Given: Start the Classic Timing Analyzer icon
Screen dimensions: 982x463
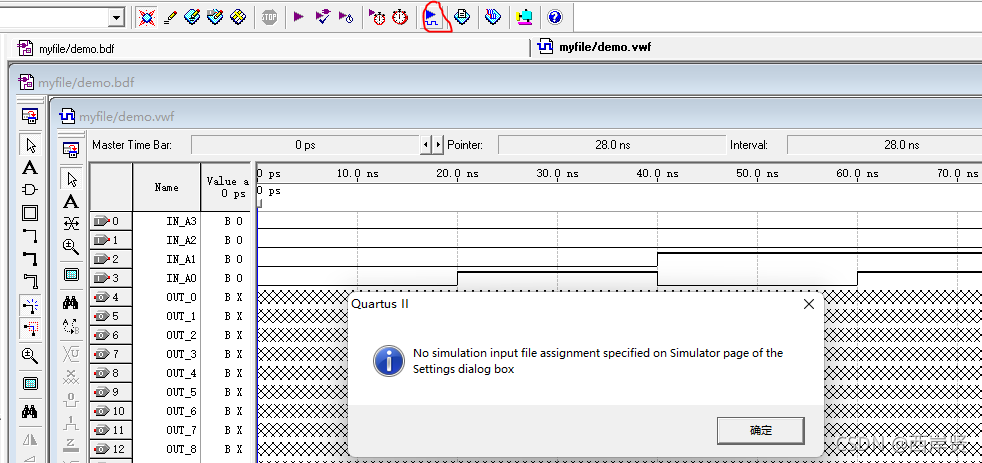Looking at the screenshot, I should coord(346,17).
